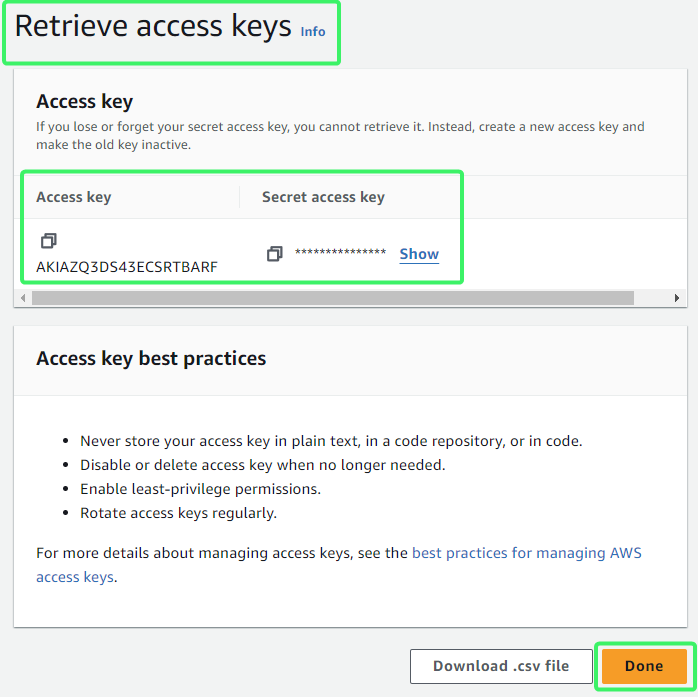Click the column divider between the headers
698x697 pixels.
239,197
